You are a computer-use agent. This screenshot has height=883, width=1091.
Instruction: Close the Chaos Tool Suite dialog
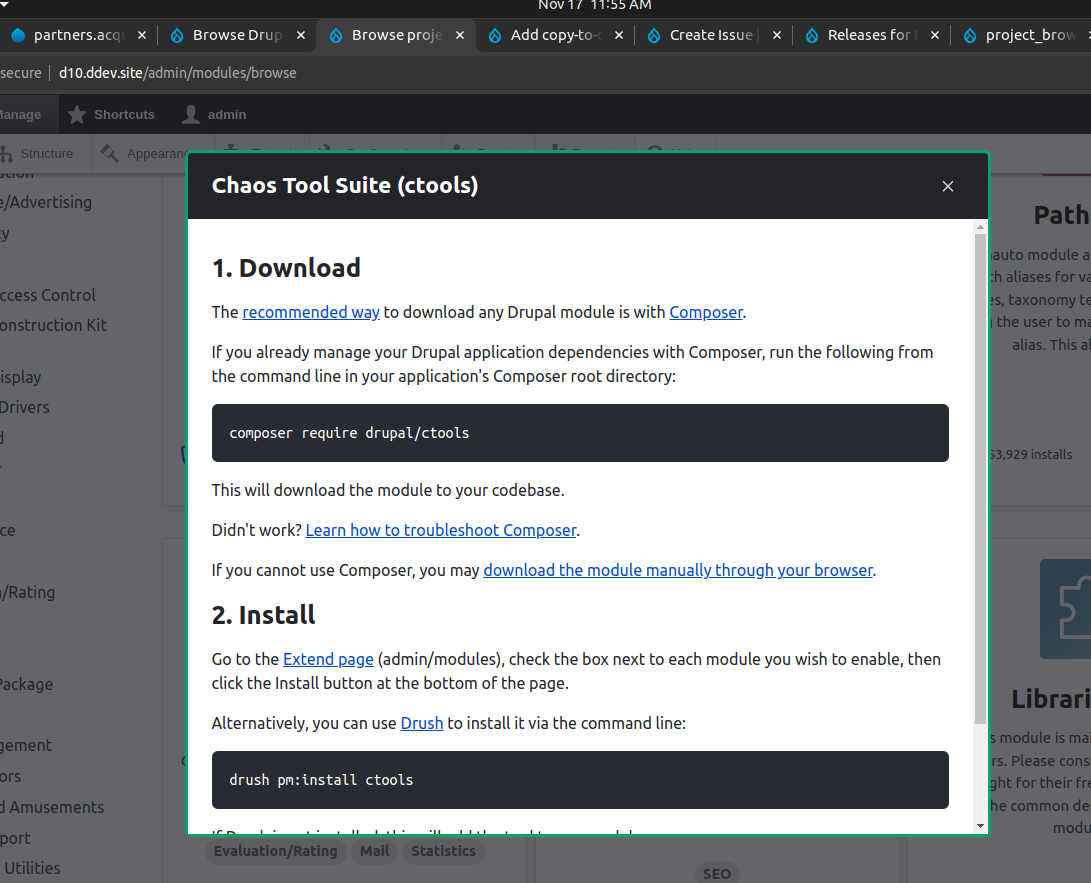948,186
